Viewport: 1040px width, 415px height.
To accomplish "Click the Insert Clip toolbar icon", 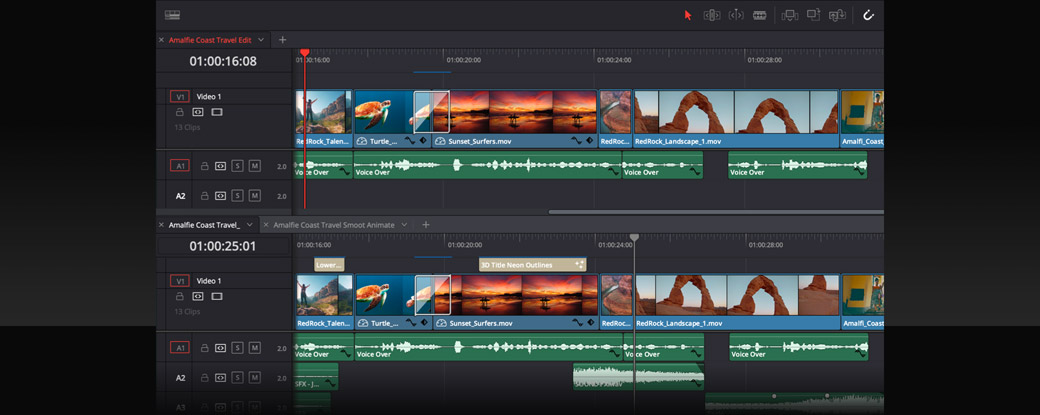I will coord(789,15).
